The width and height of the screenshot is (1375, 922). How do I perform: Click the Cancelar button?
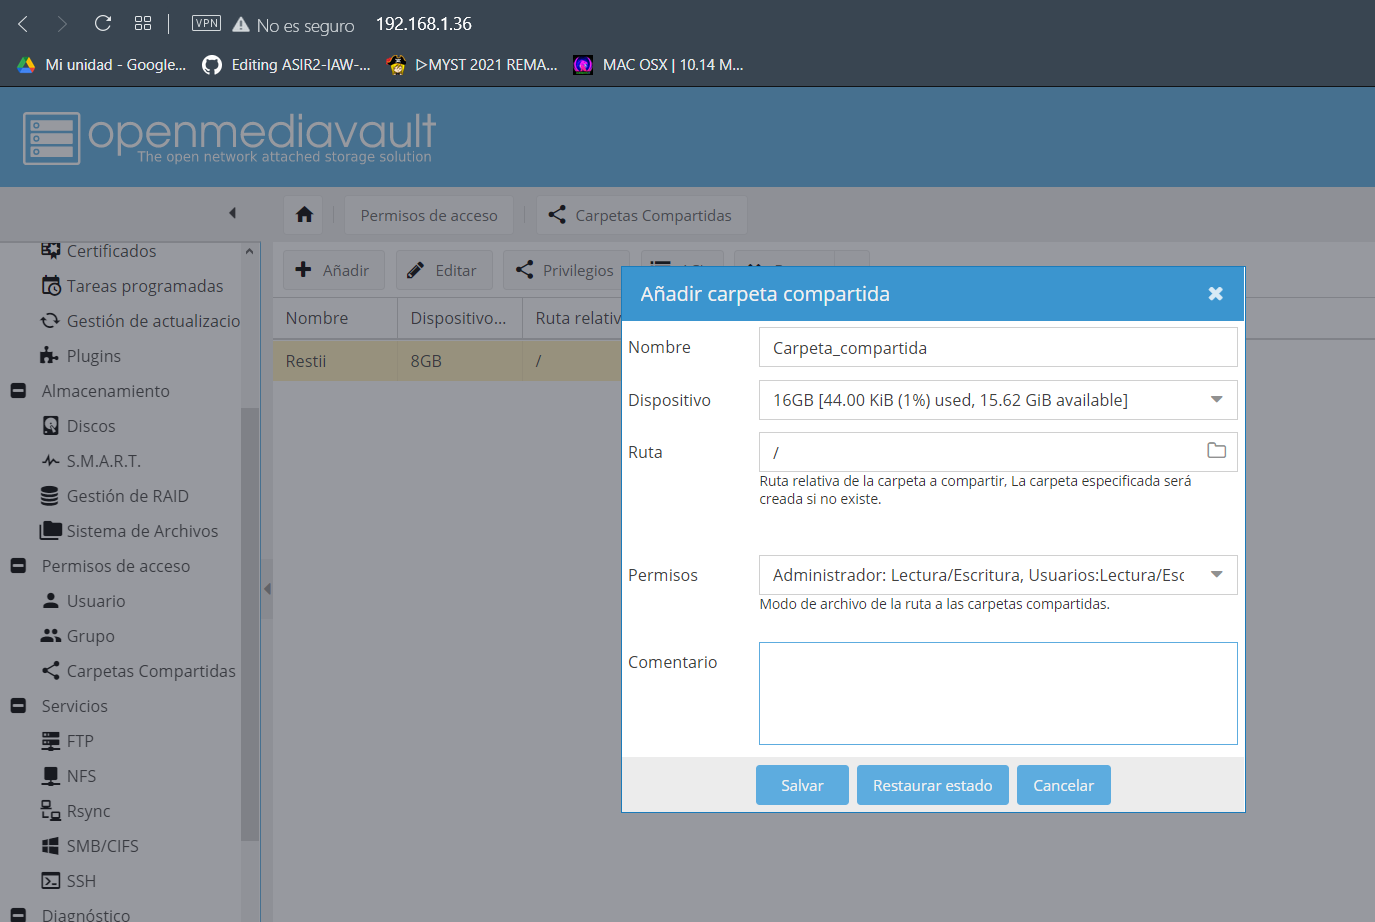point(1063,785)
